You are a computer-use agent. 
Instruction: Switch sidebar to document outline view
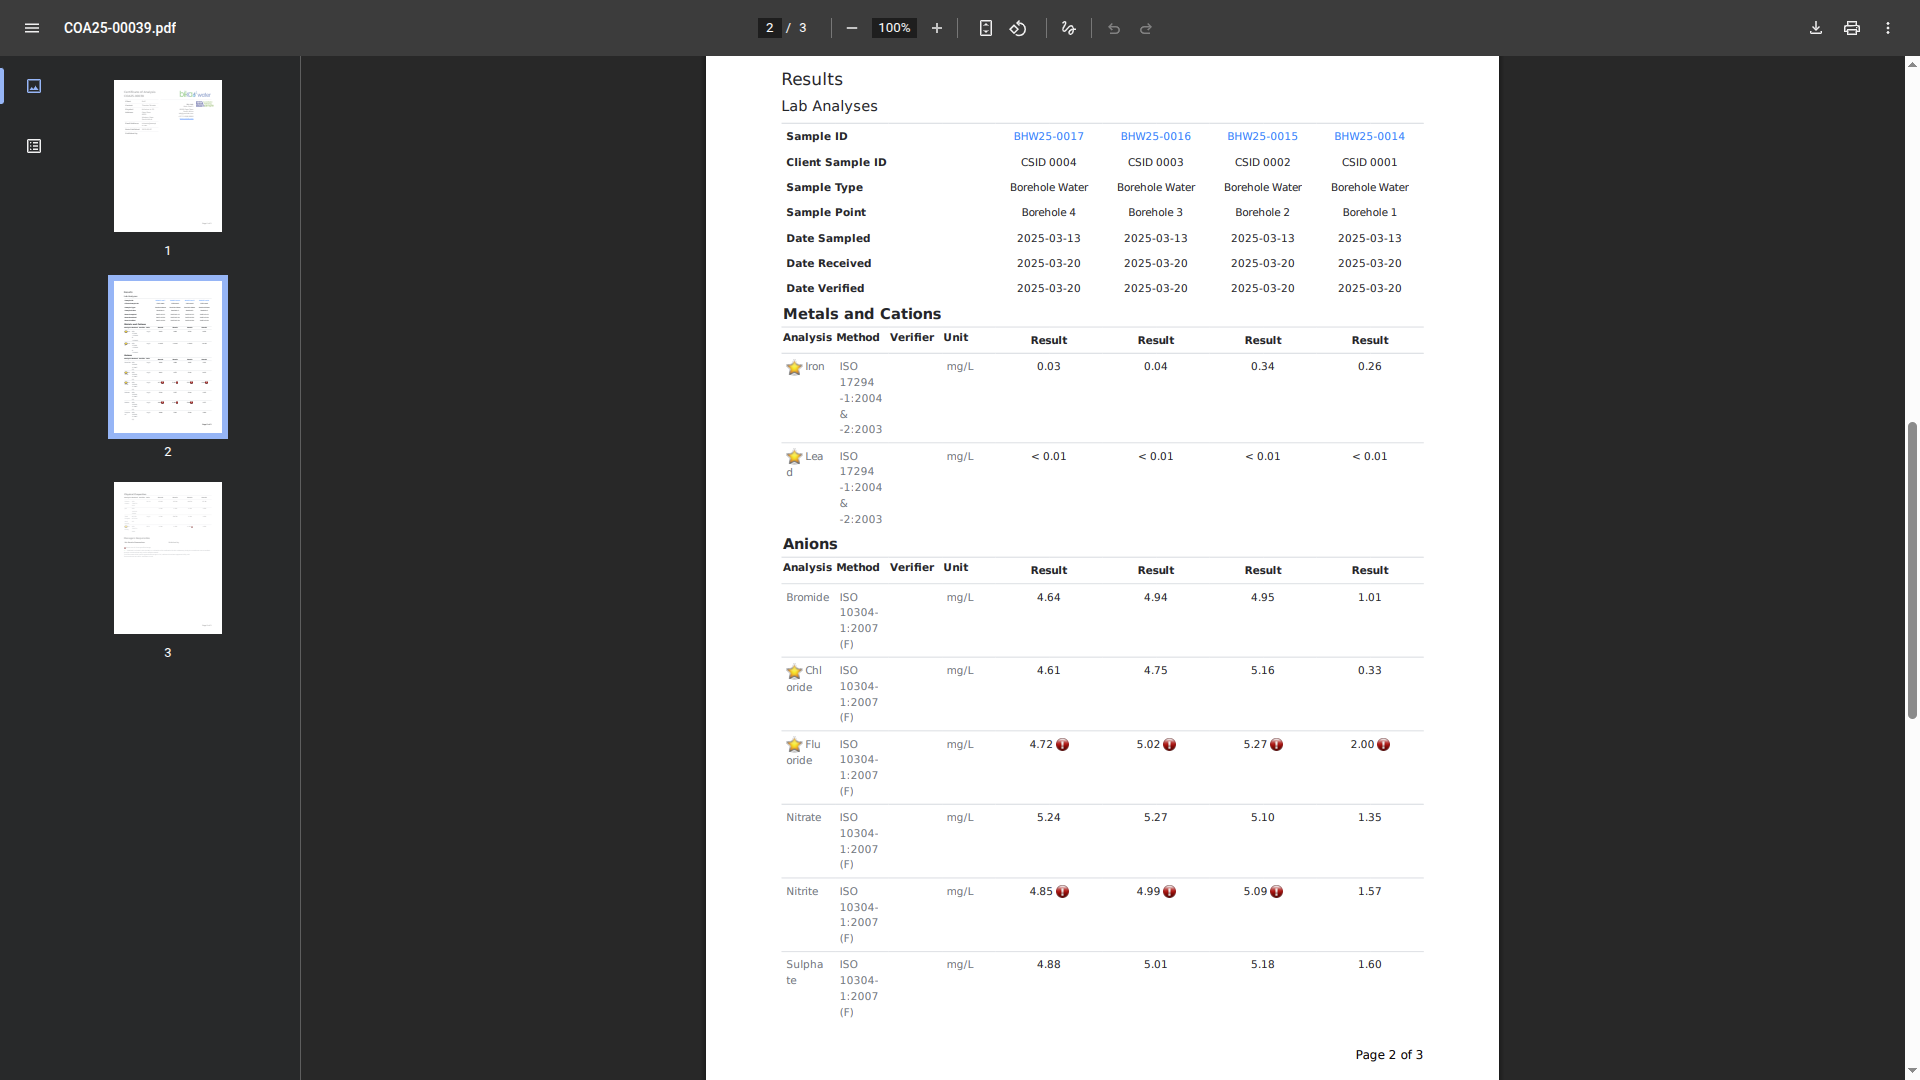(x=34, y=146)
